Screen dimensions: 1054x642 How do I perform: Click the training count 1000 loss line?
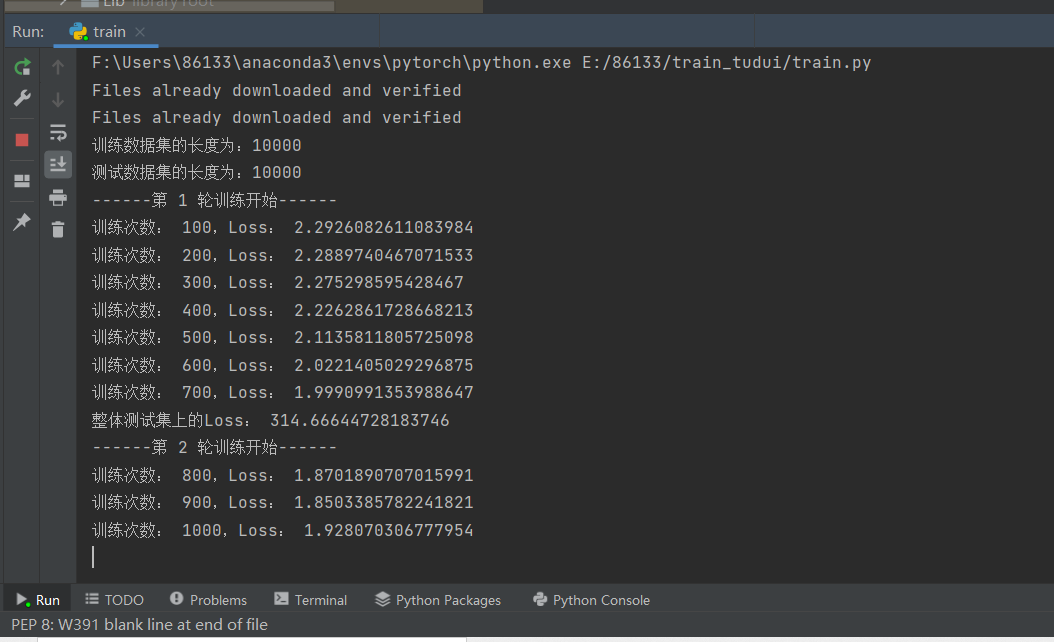pyautogui.click(x=282, y=530)
